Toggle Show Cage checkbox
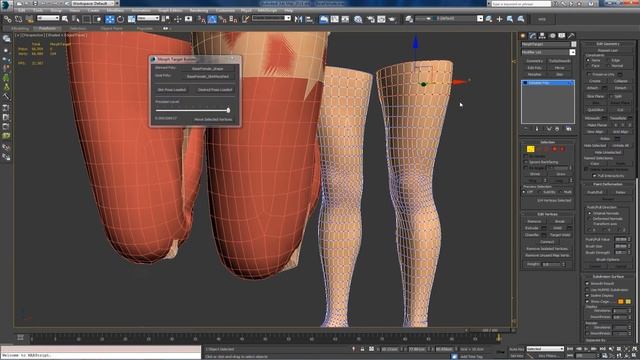 pos(587,301)
